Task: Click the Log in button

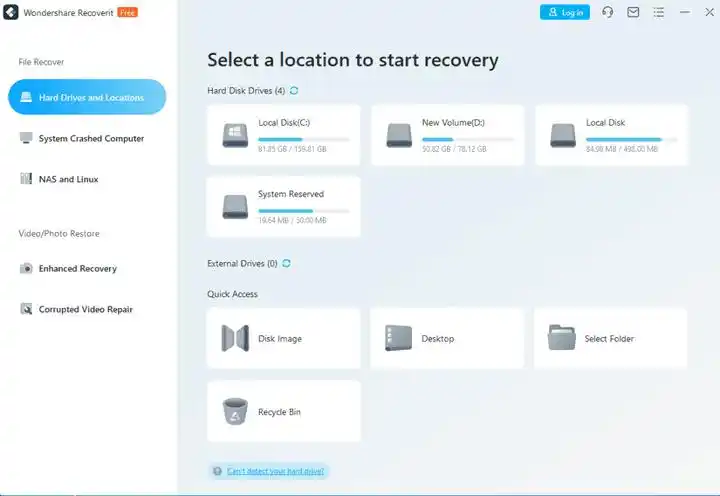Action: (565, 12)
